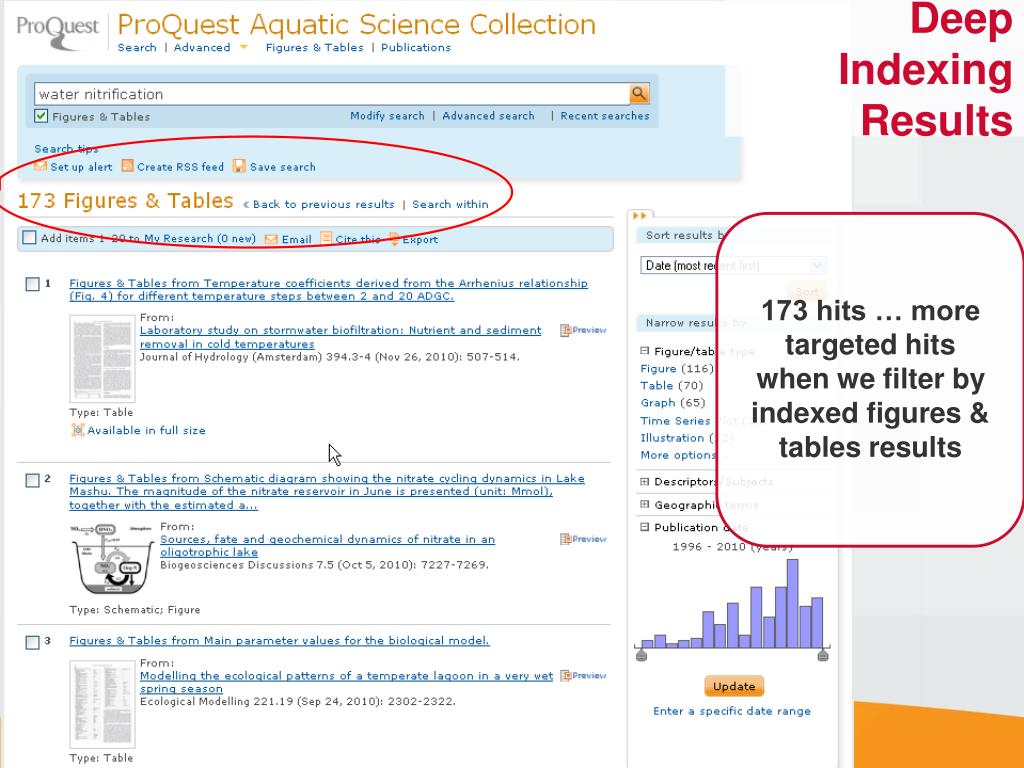
Task: Click Back to previous results link
Action: tap(319, 204)
